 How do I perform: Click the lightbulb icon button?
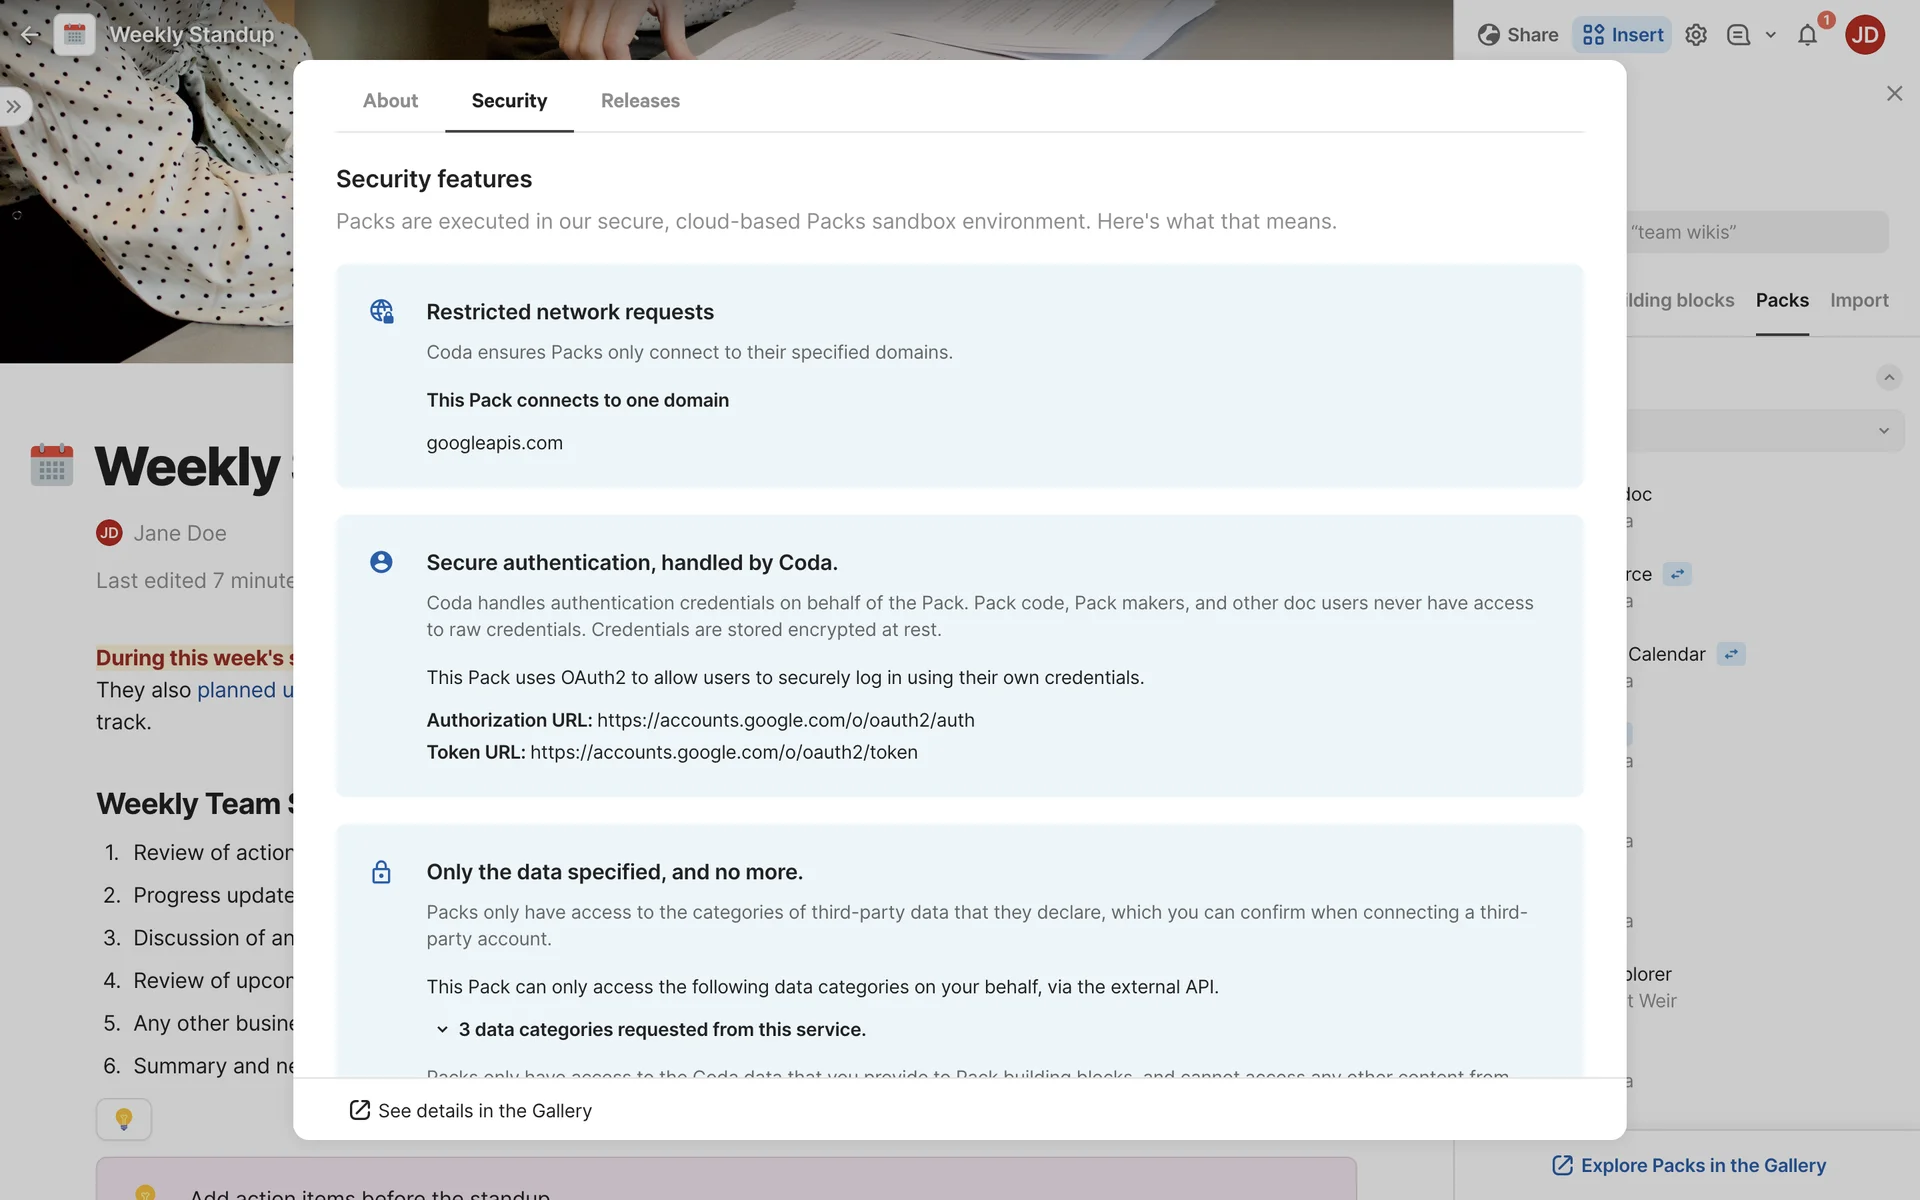coord(124,1119)
